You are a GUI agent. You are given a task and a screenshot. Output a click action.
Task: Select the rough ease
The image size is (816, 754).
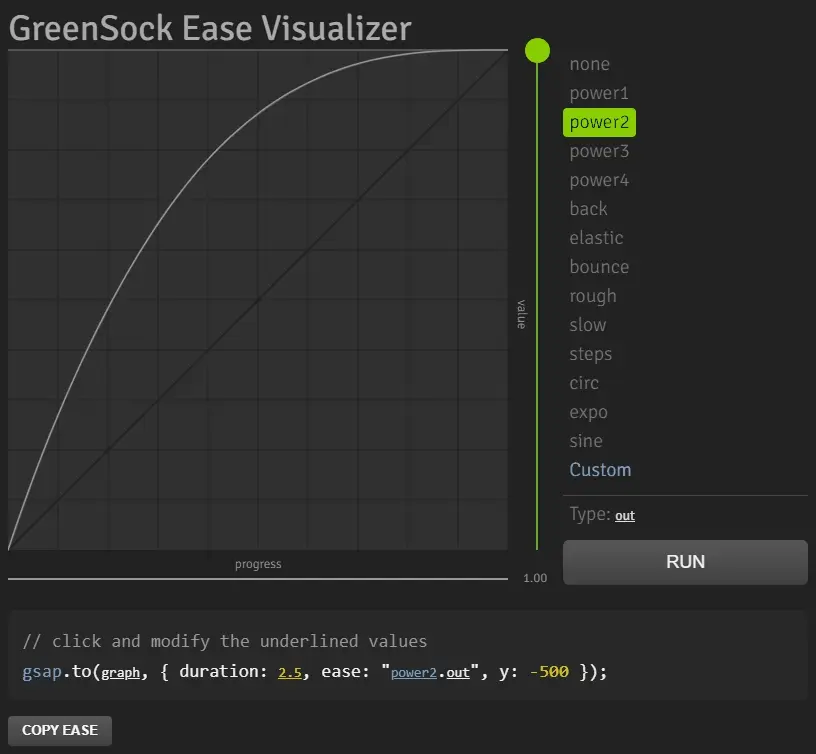pos(593,296)
